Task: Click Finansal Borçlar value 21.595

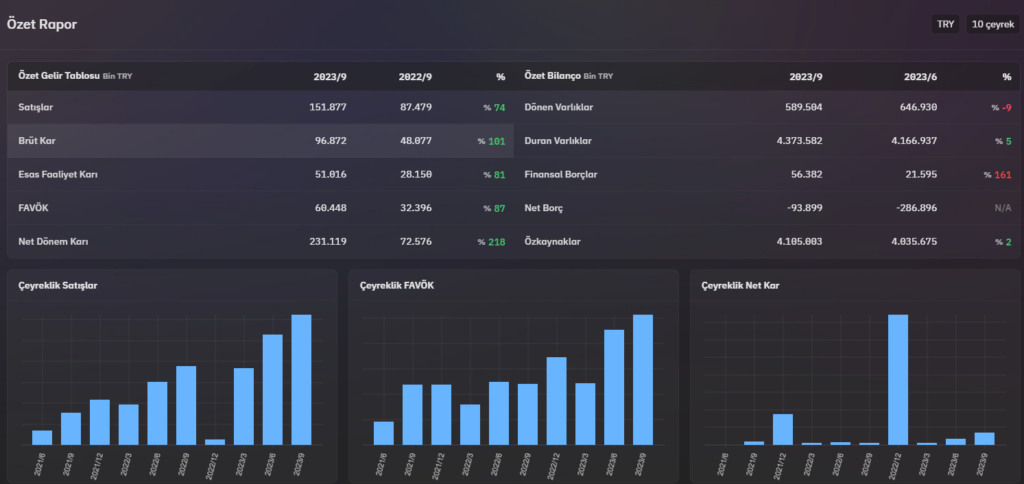Action: point(921,174)
